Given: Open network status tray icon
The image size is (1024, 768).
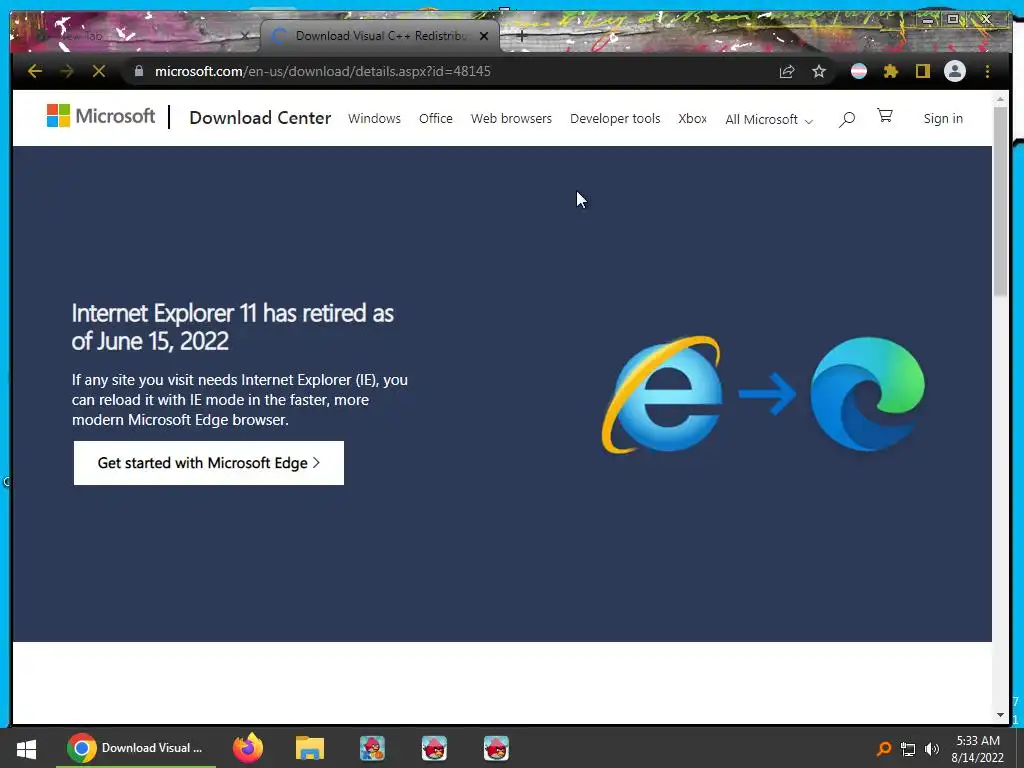Looking at the screenshot, I should tap(908, 748).
